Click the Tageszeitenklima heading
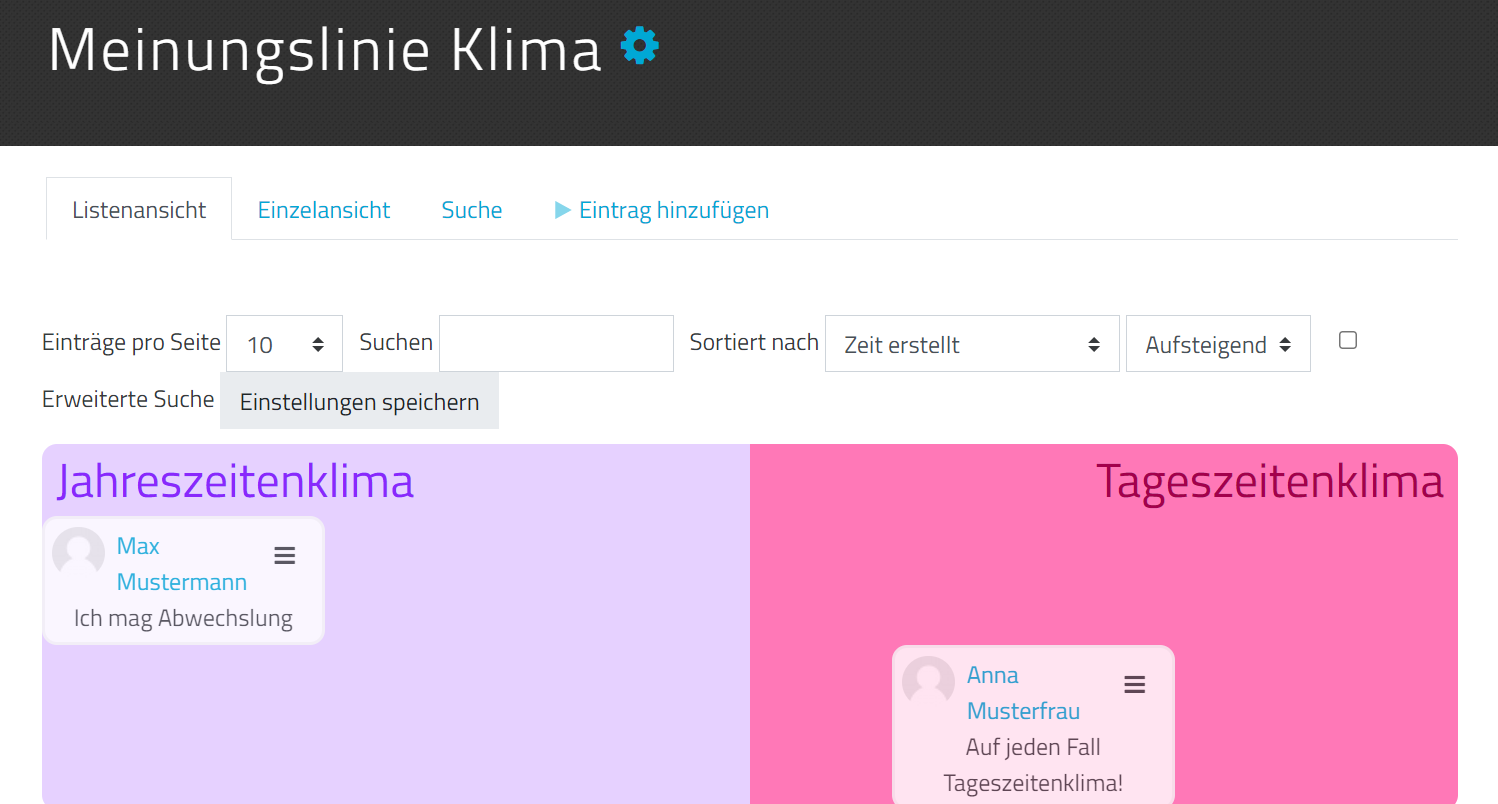Screen dimensions: 1498x804 pyautogui.click(x=1269, y=481)
